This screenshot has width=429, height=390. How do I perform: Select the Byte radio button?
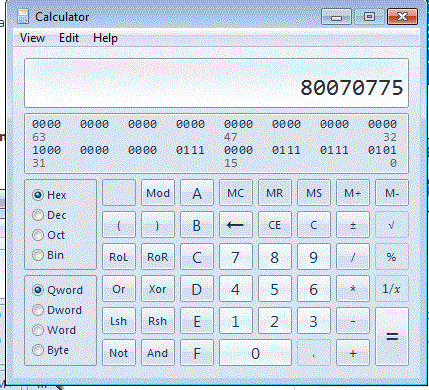point(51,350)
